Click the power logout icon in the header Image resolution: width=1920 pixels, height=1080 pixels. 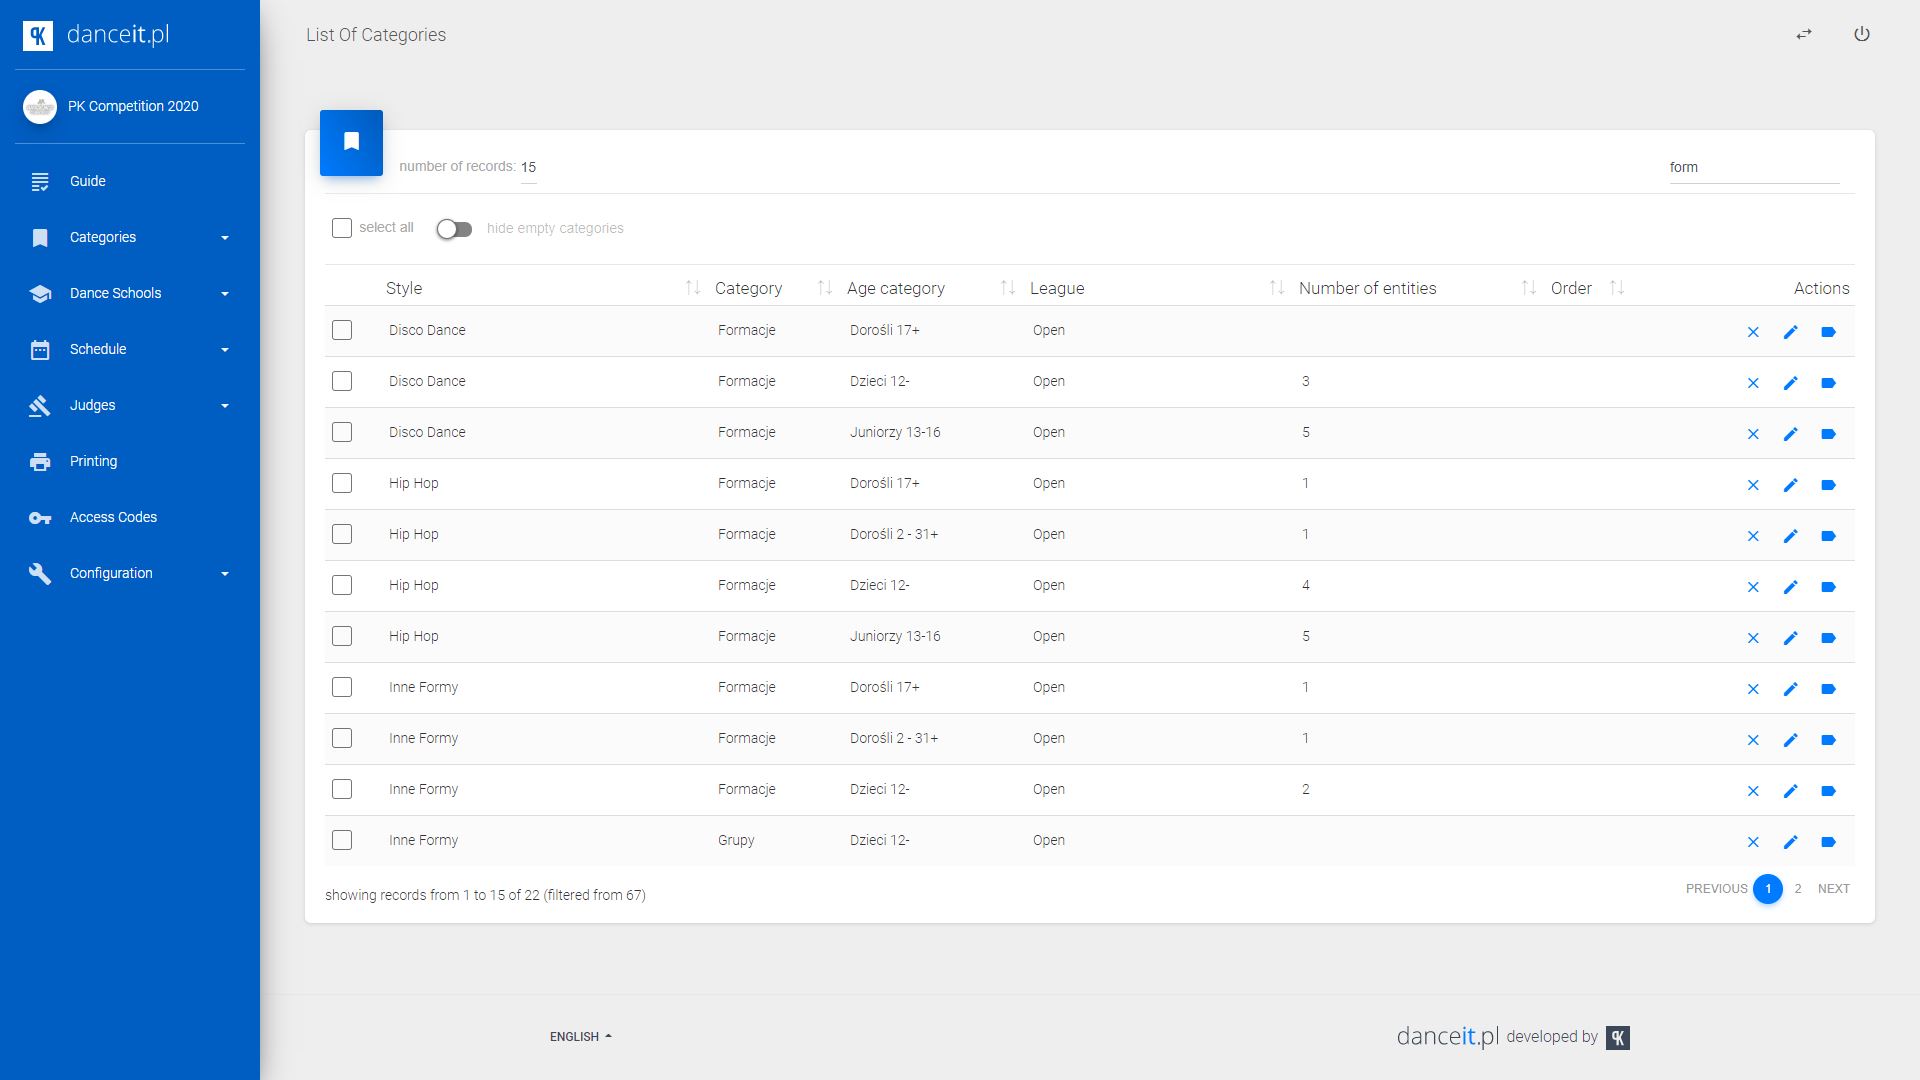point(1861,34)
